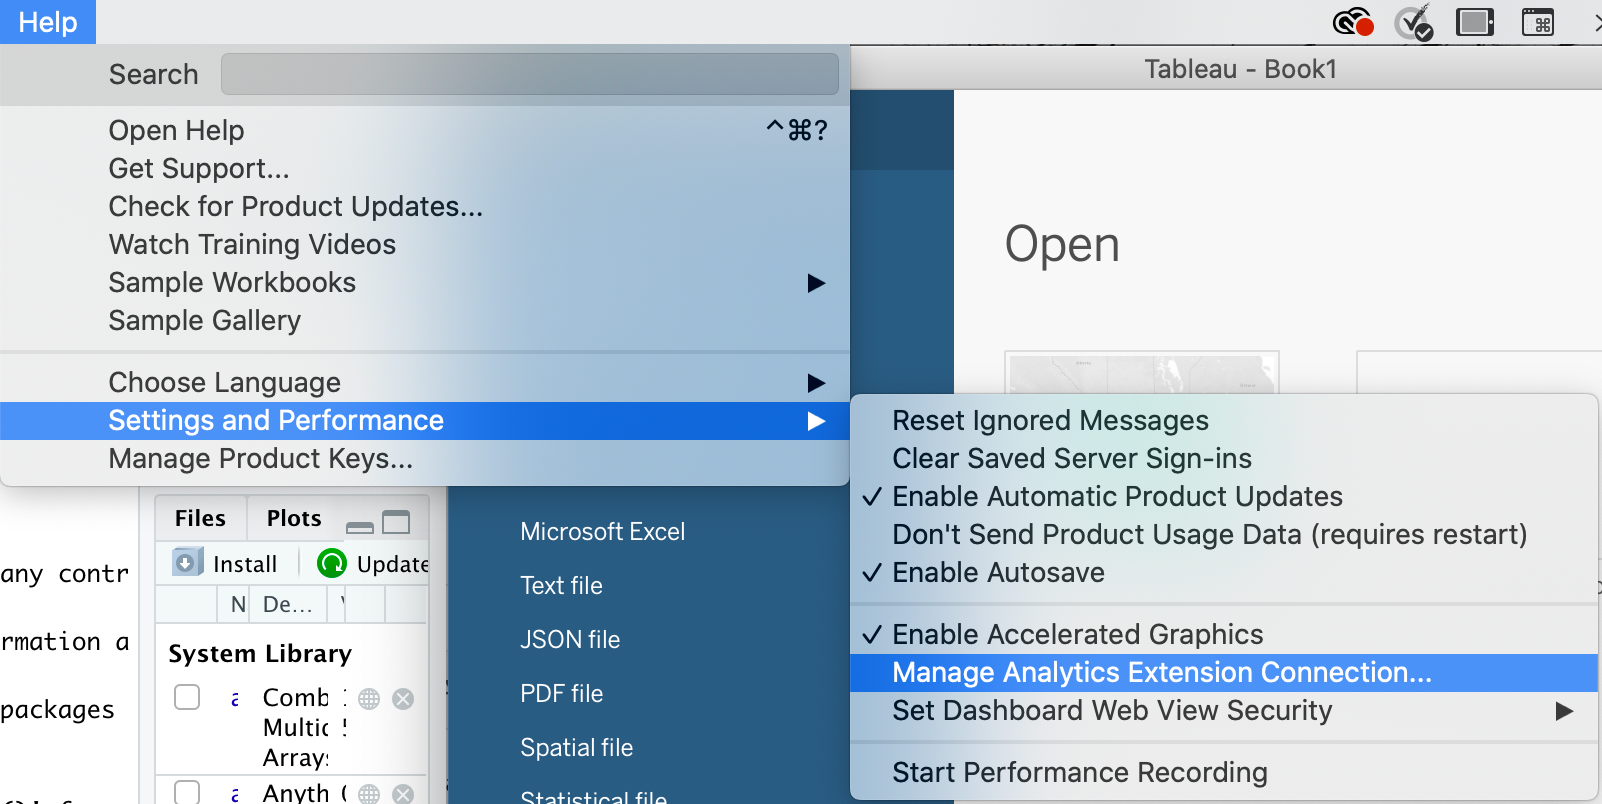Open the Help menu in menu bar
This screenshot has width=1602, height=804.
(x=48, y=22)
